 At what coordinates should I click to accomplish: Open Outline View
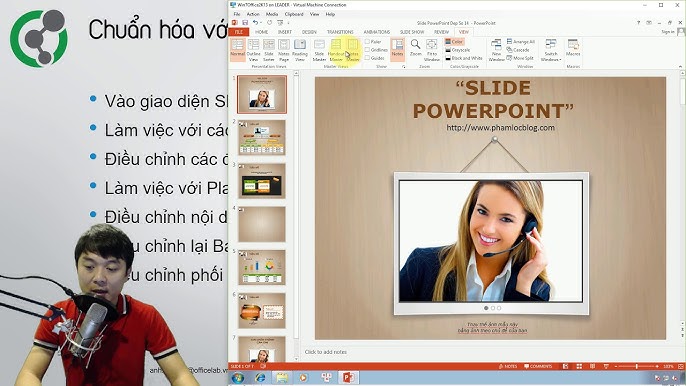click(x=253, y=50)
